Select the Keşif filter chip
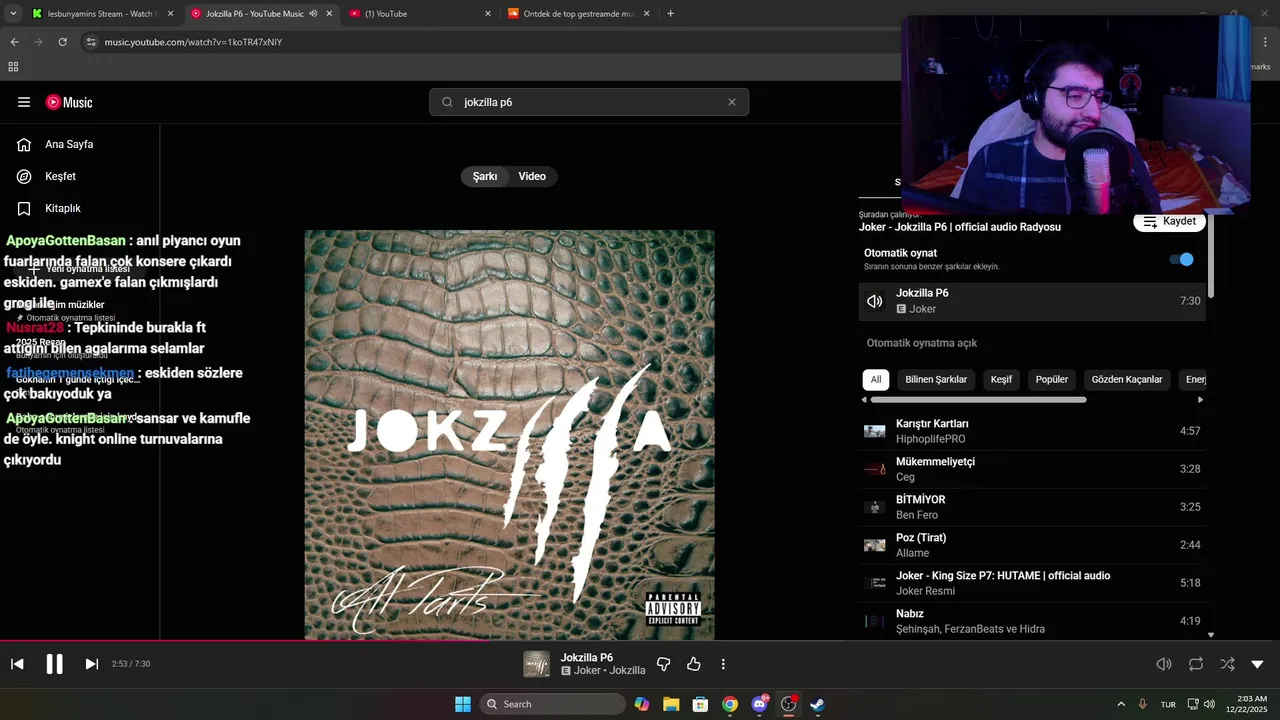This screenshot has height=720, width=1280. coord(1001,380)
